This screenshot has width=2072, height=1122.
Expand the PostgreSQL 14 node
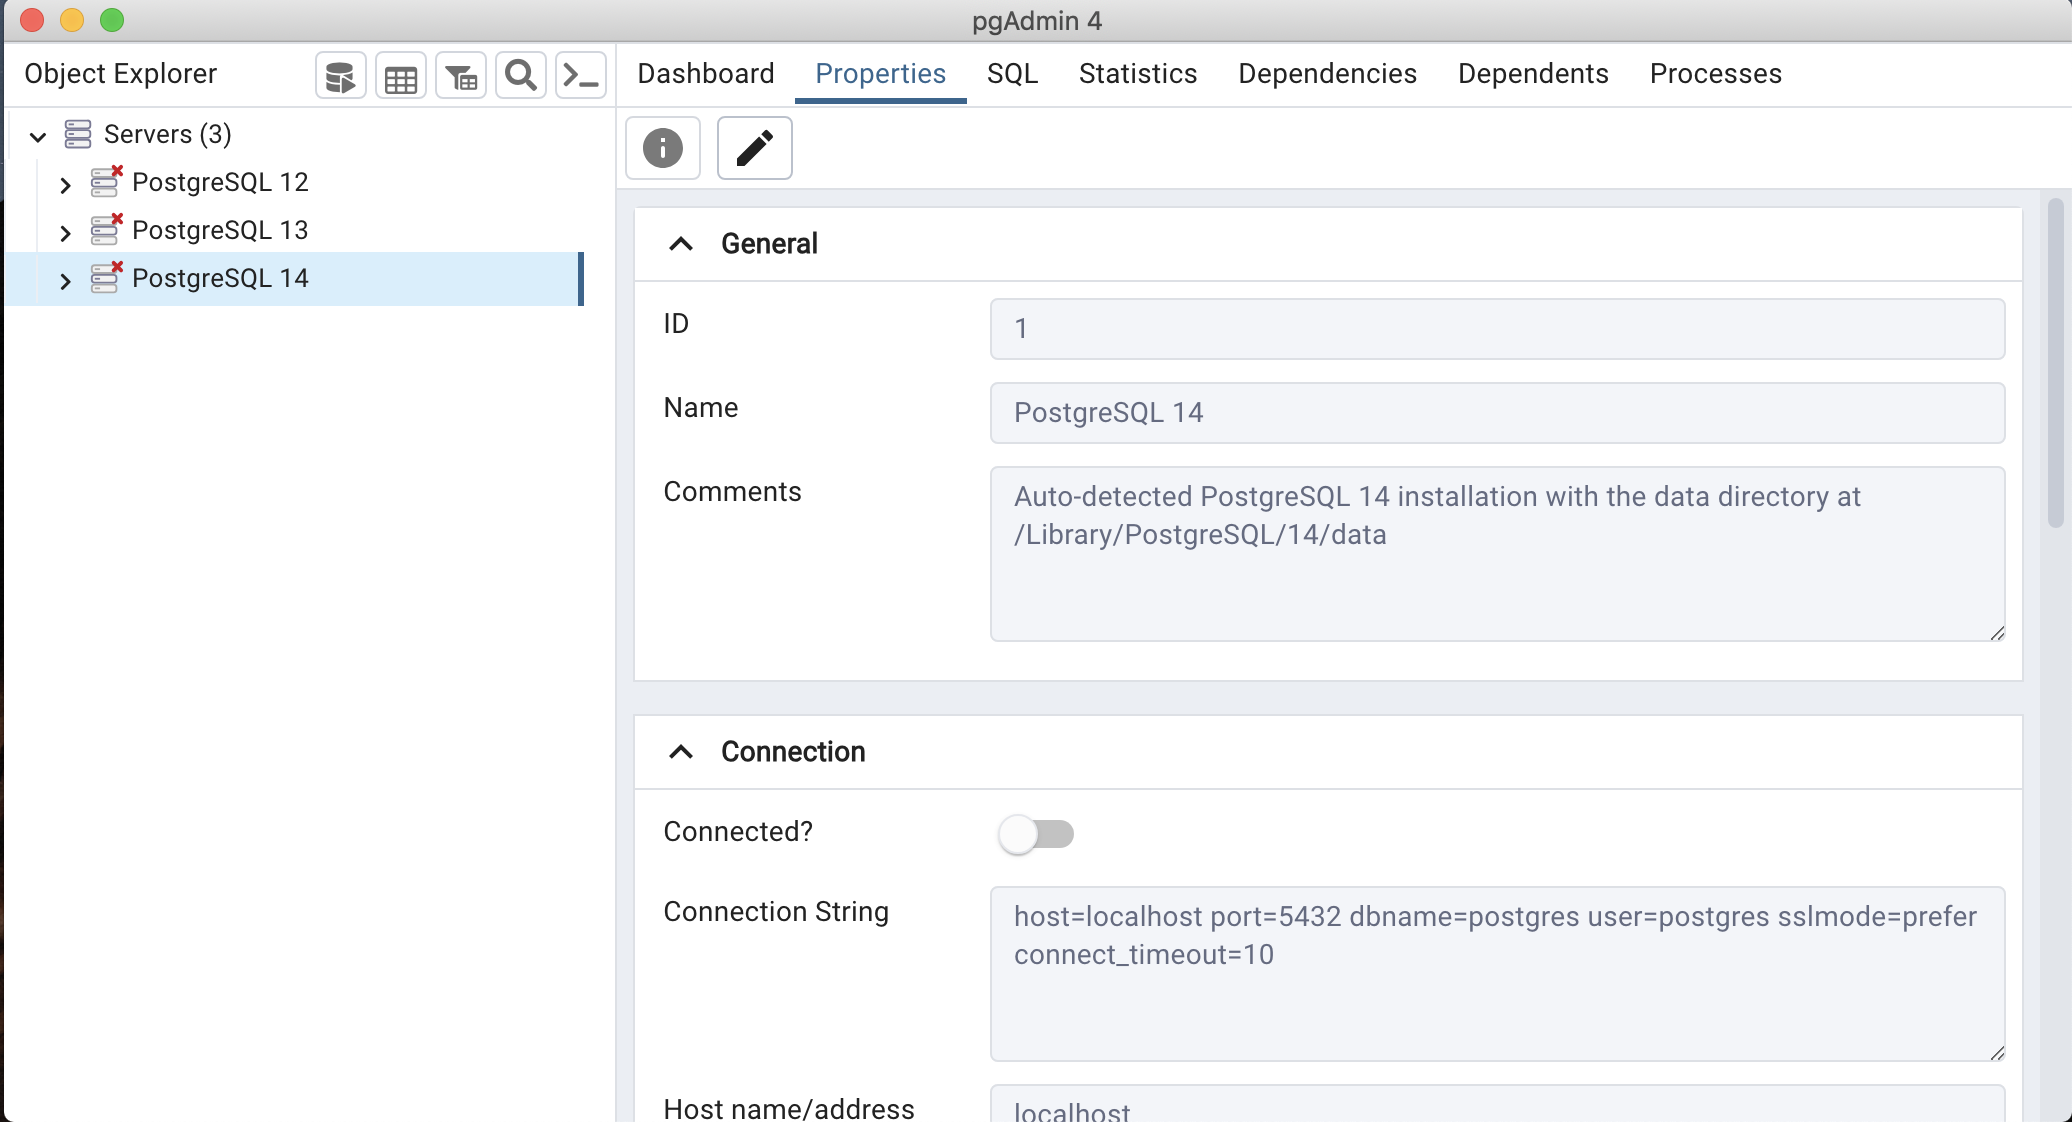65,281
